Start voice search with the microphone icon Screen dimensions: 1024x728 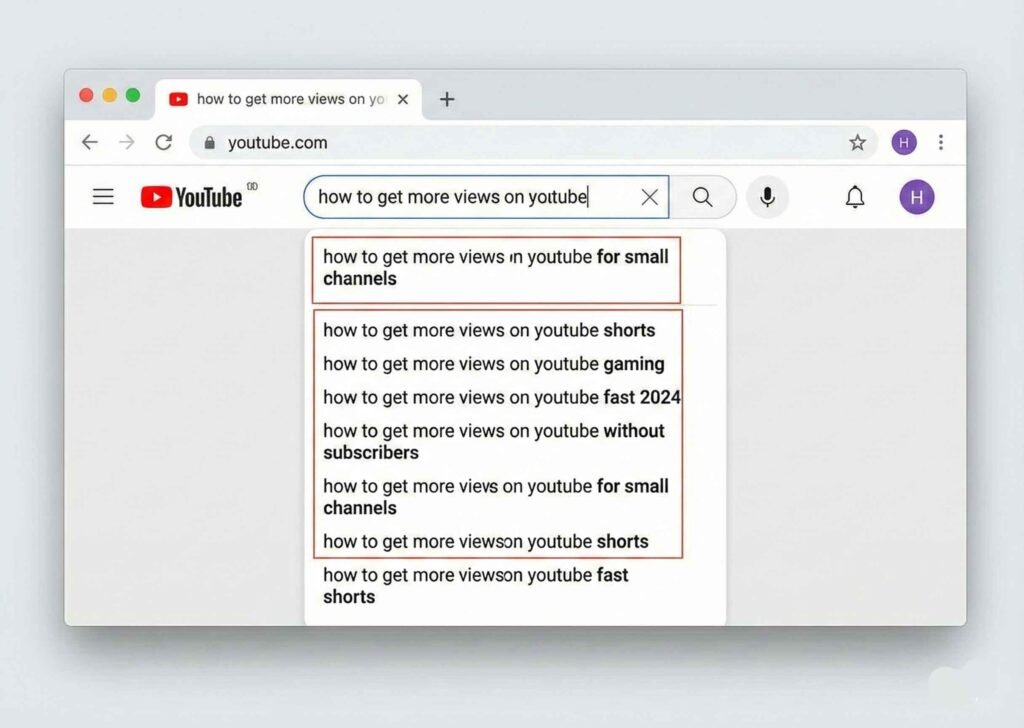pos(767,197)
